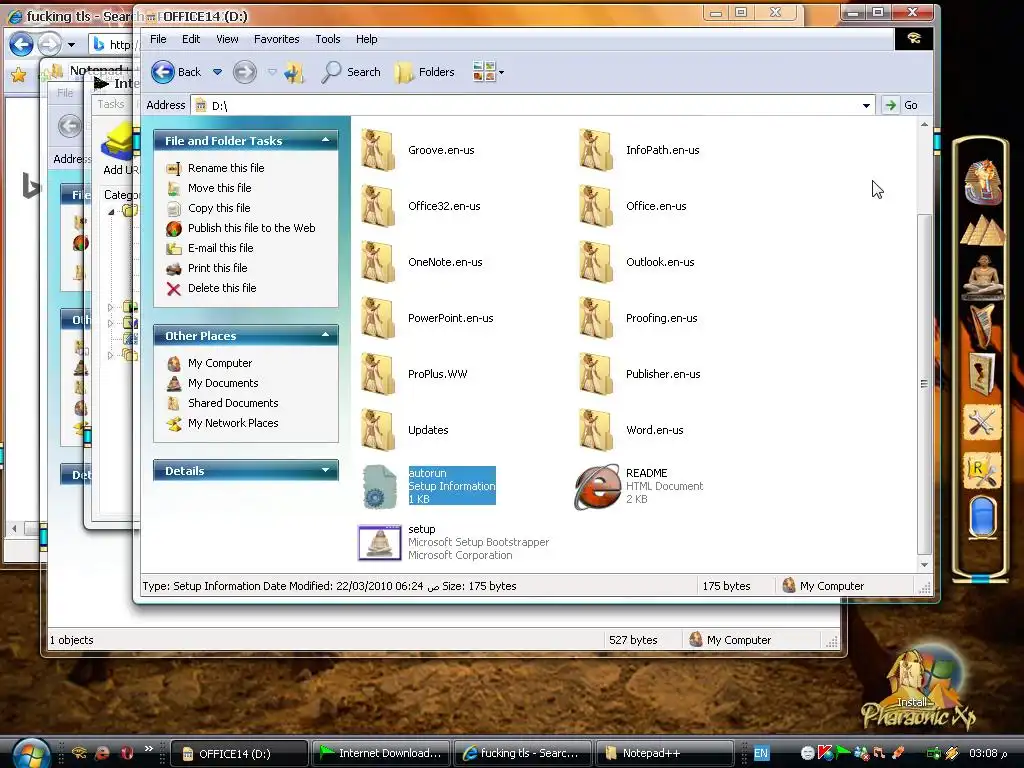Open the Back history dropdown arrow
This screenshot has width=1024, height=768.
(x=217, y=72)
